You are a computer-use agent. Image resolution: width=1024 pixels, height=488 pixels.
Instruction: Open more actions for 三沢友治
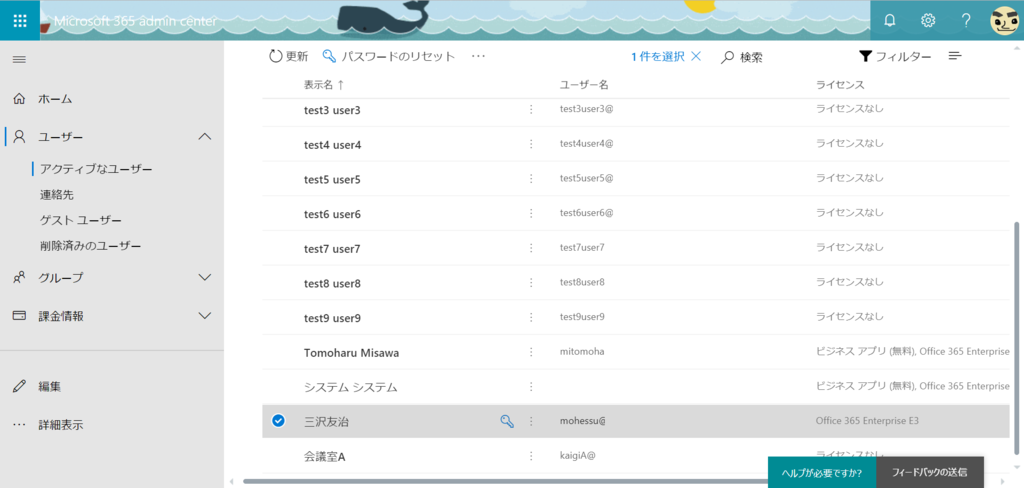[531, 421]
